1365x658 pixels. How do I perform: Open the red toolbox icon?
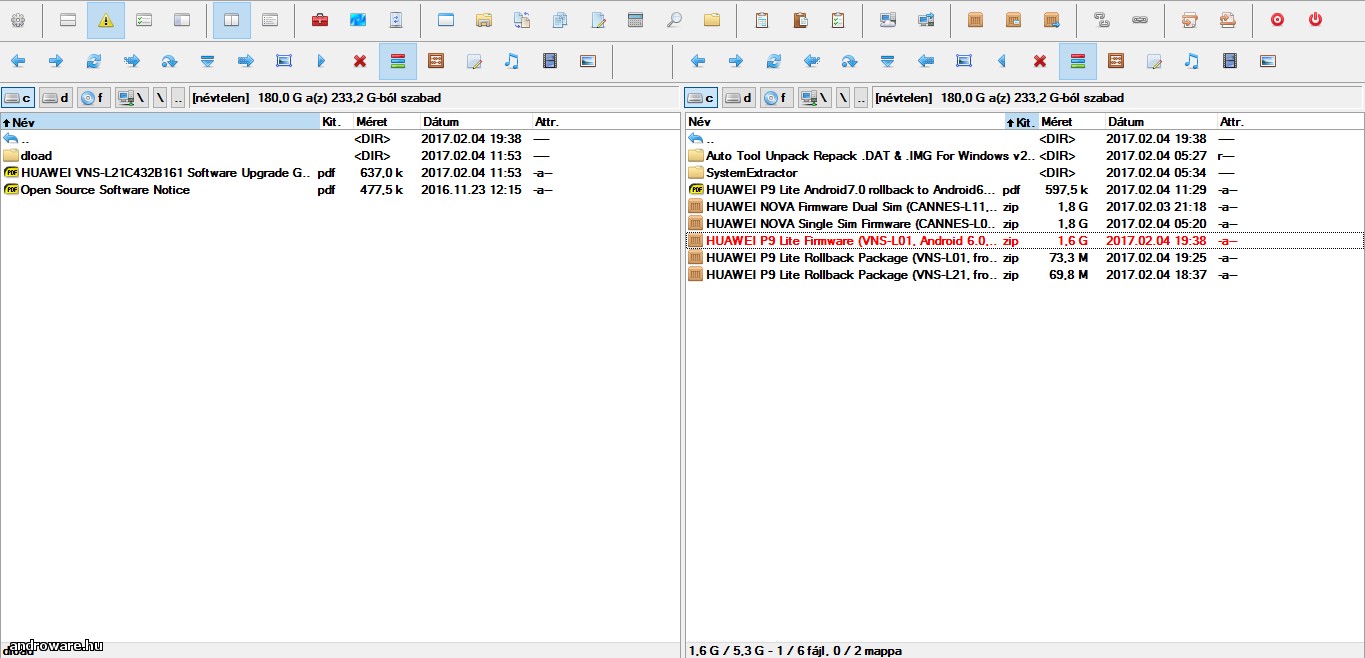(320, 20)
